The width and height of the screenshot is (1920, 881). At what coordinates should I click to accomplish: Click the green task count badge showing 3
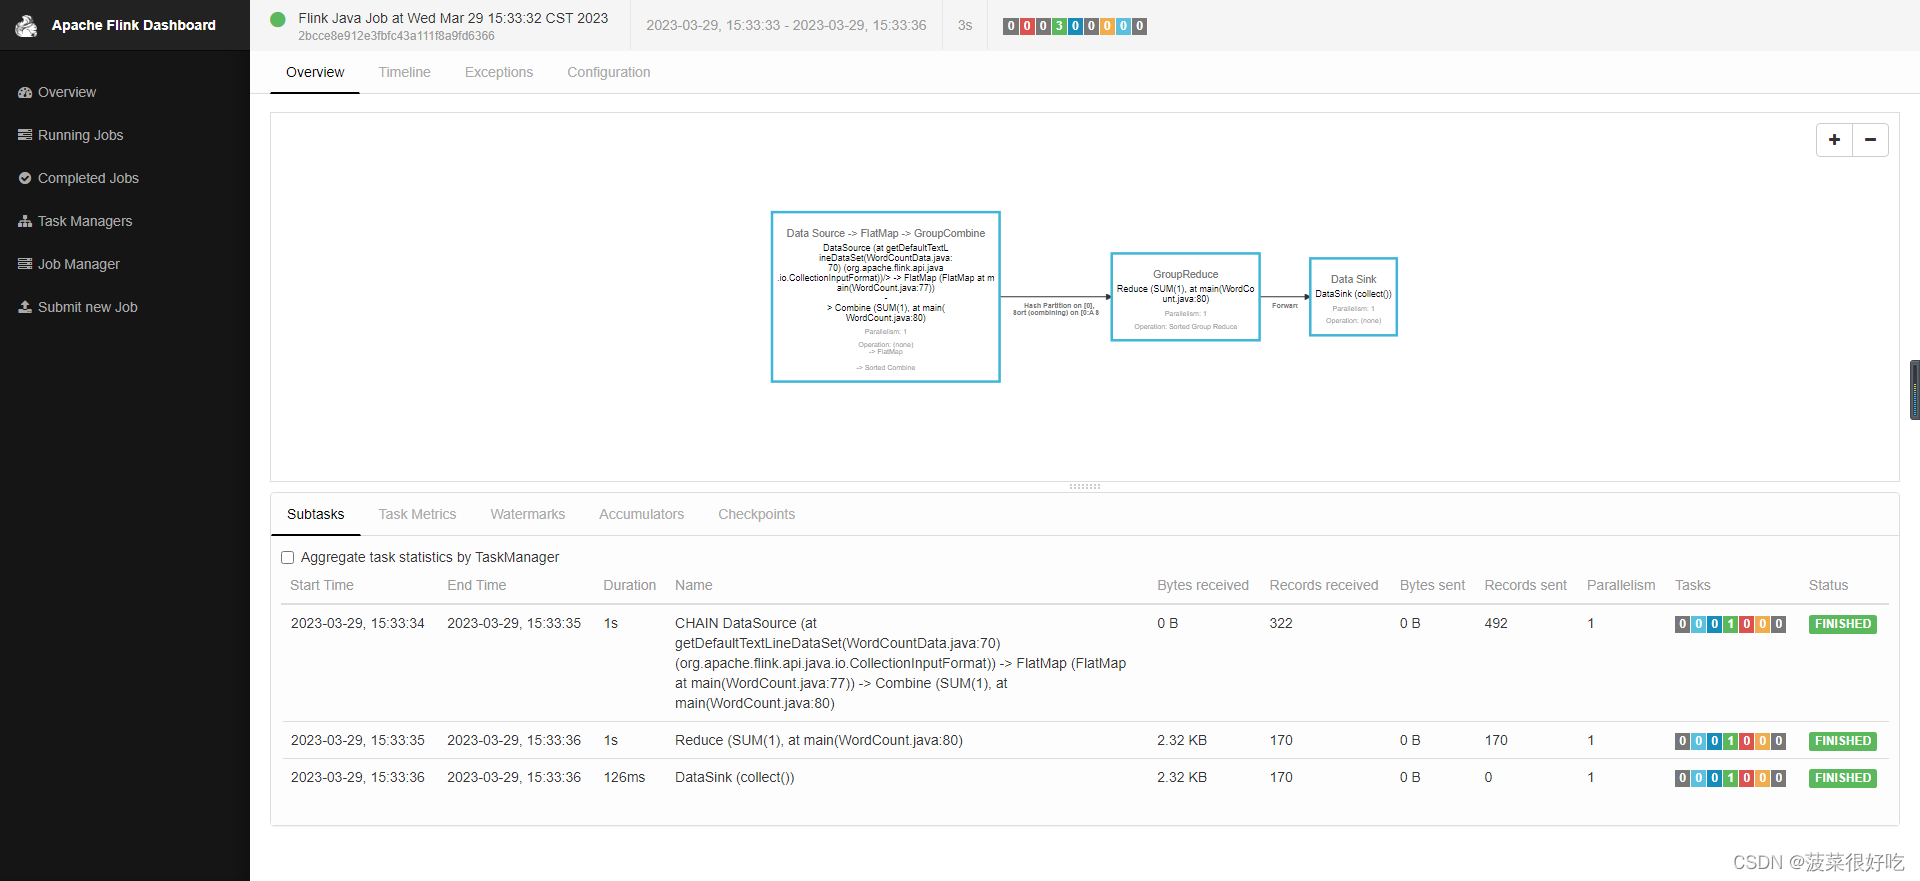coord(1059,26)
